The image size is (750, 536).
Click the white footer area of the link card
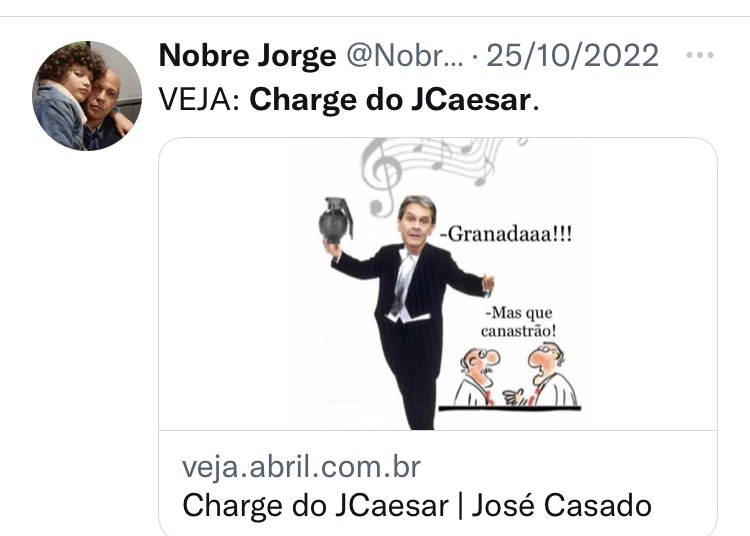(438, 483)
